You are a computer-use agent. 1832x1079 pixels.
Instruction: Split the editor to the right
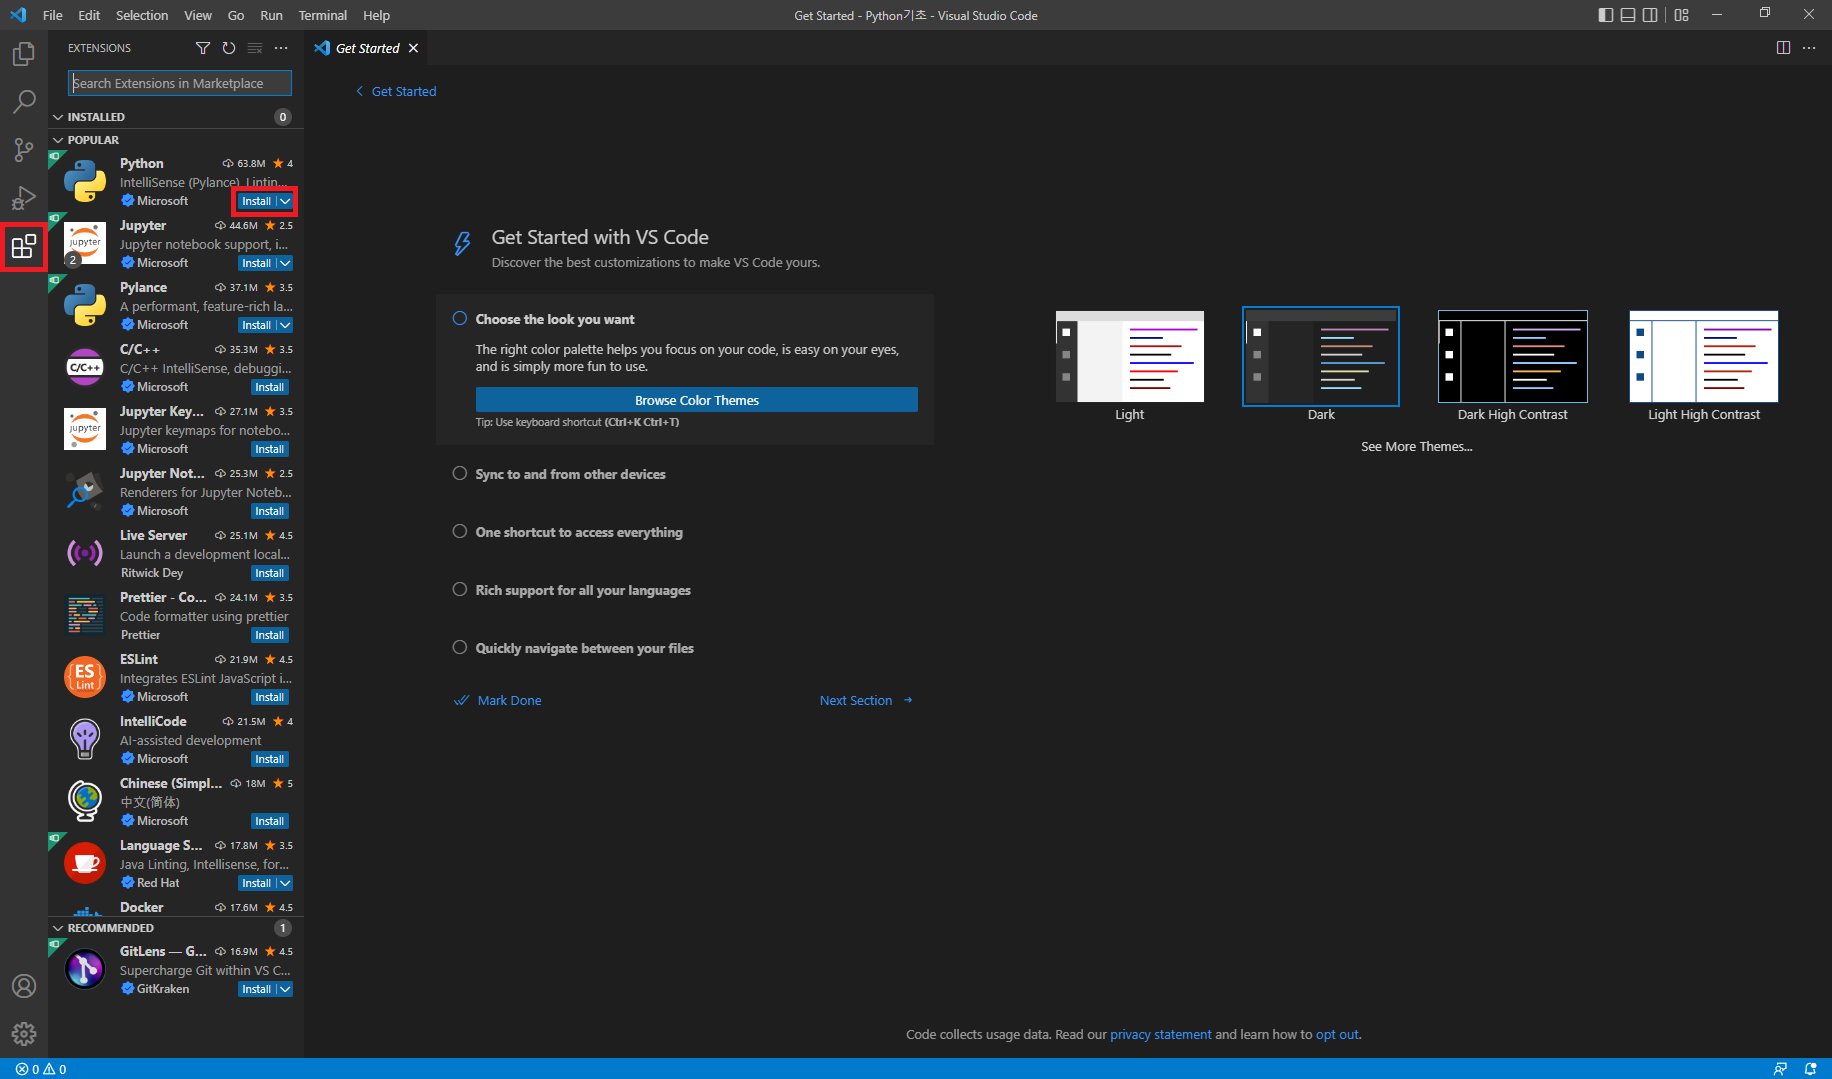(x=1783, y=48)
